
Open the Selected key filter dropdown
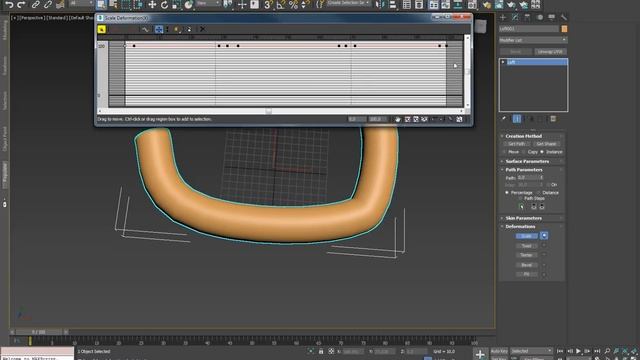pos(531,351)
